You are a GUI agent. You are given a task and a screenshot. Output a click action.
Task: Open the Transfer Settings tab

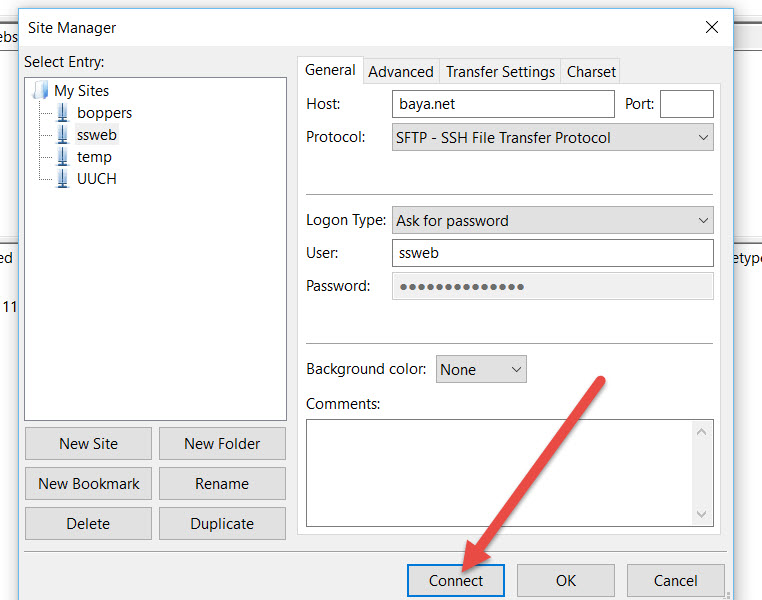pyautogui.click(x=500, y=72)
